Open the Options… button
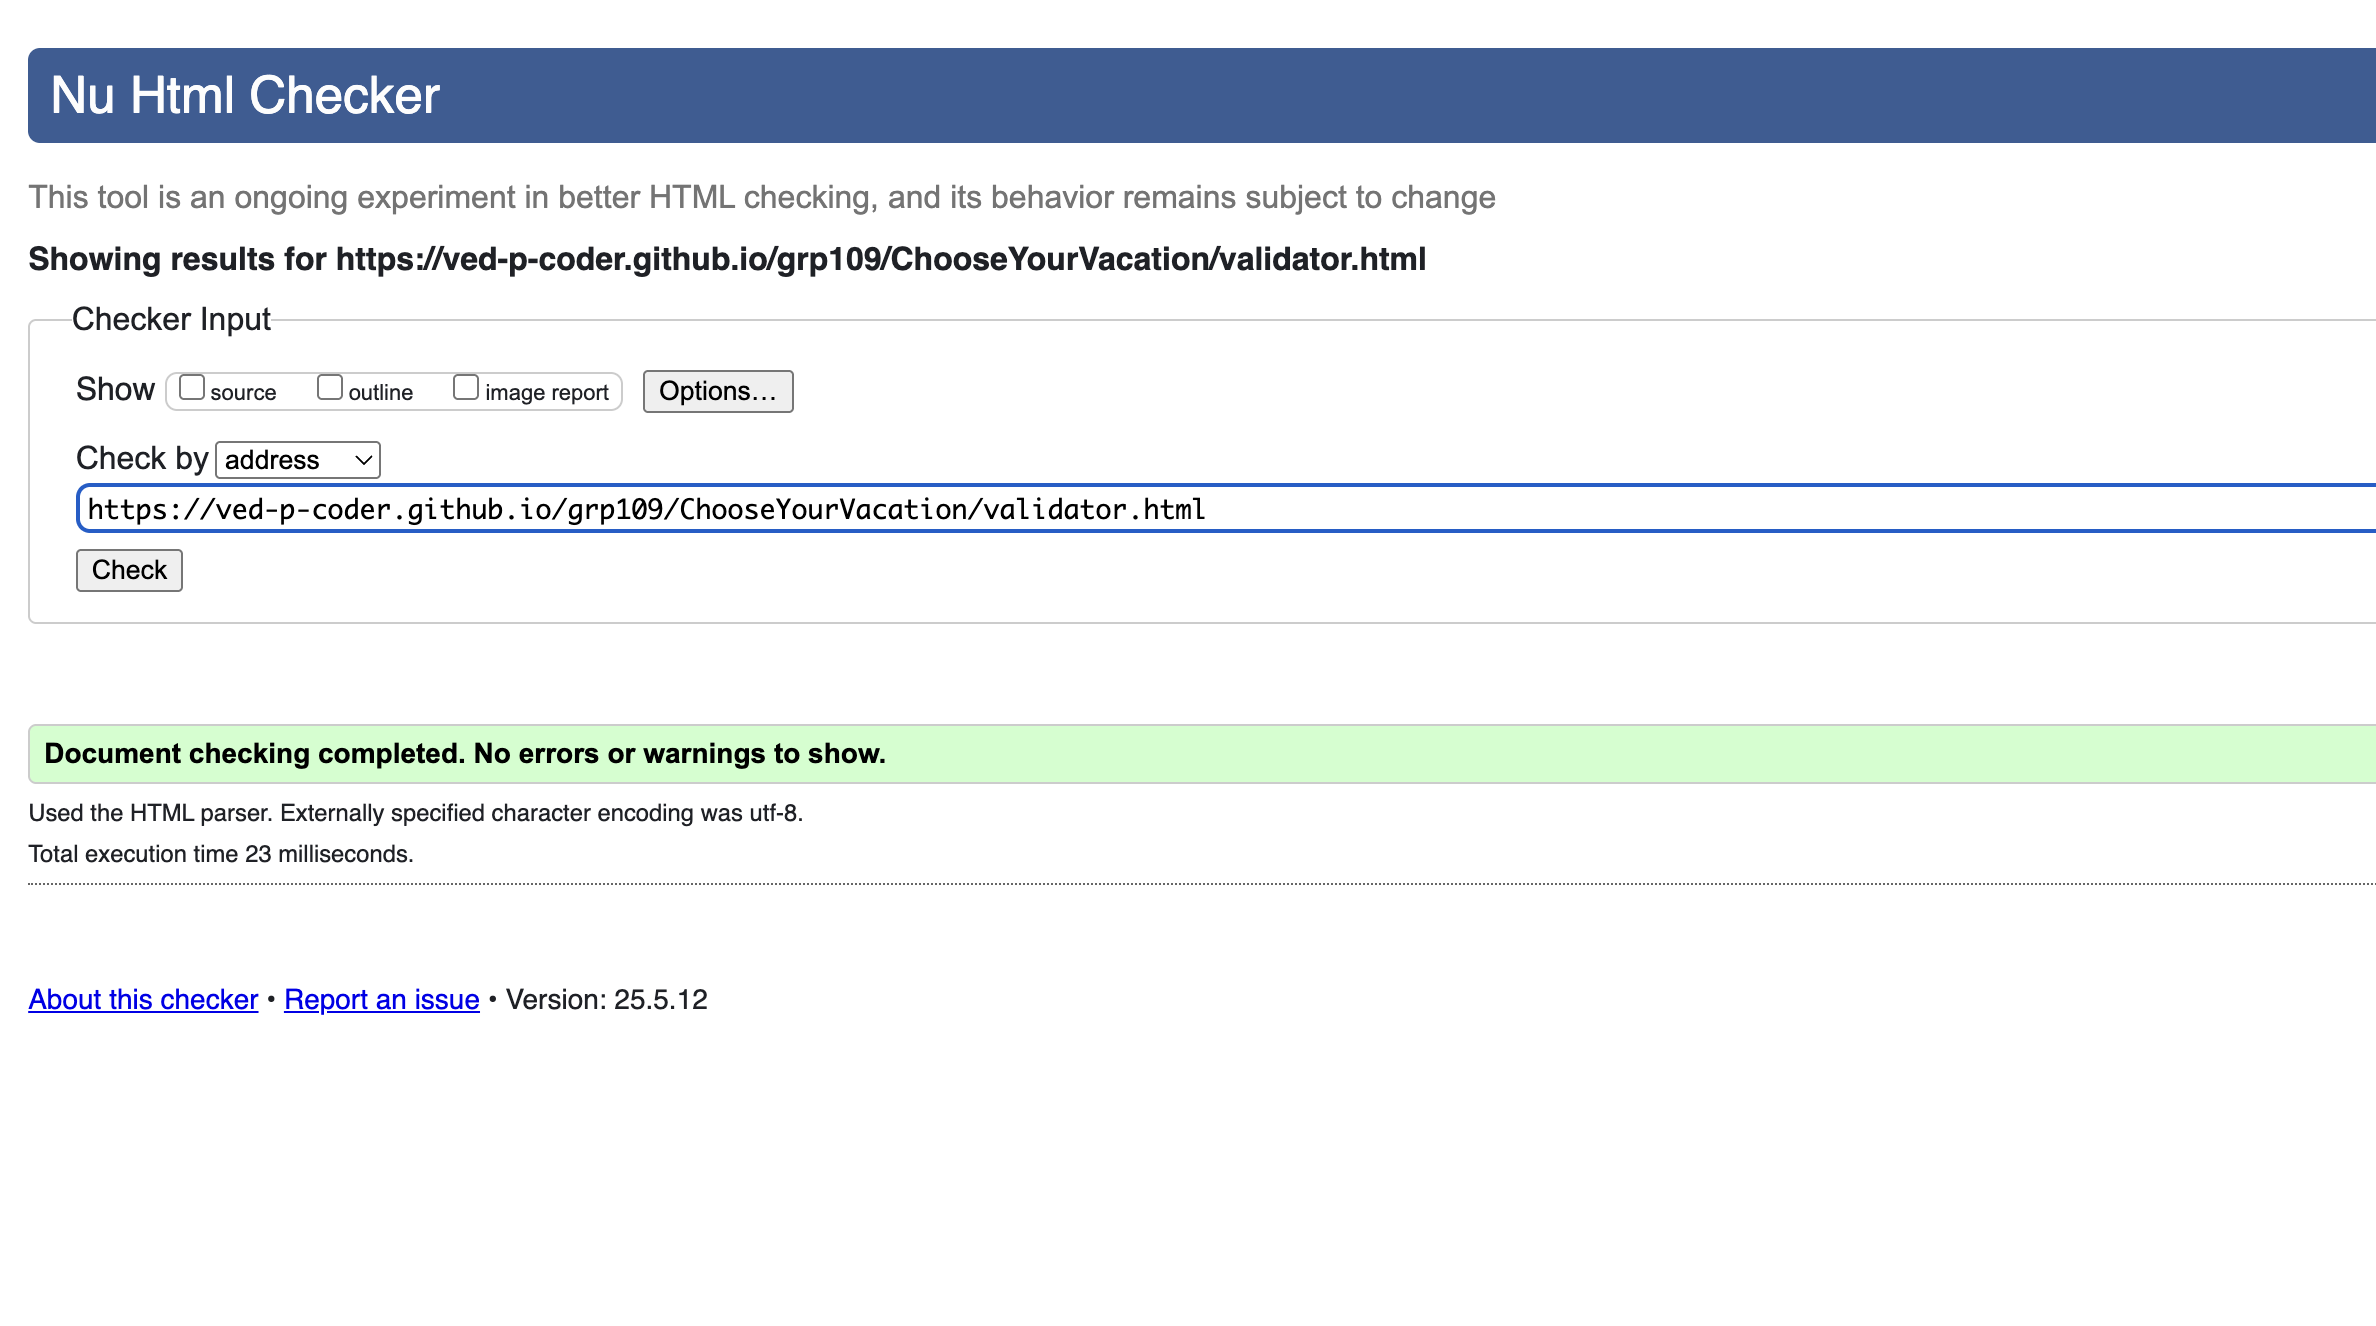Image resolution: width=2376 pixels, height=1326 pixels. click(x=718, y=391)
